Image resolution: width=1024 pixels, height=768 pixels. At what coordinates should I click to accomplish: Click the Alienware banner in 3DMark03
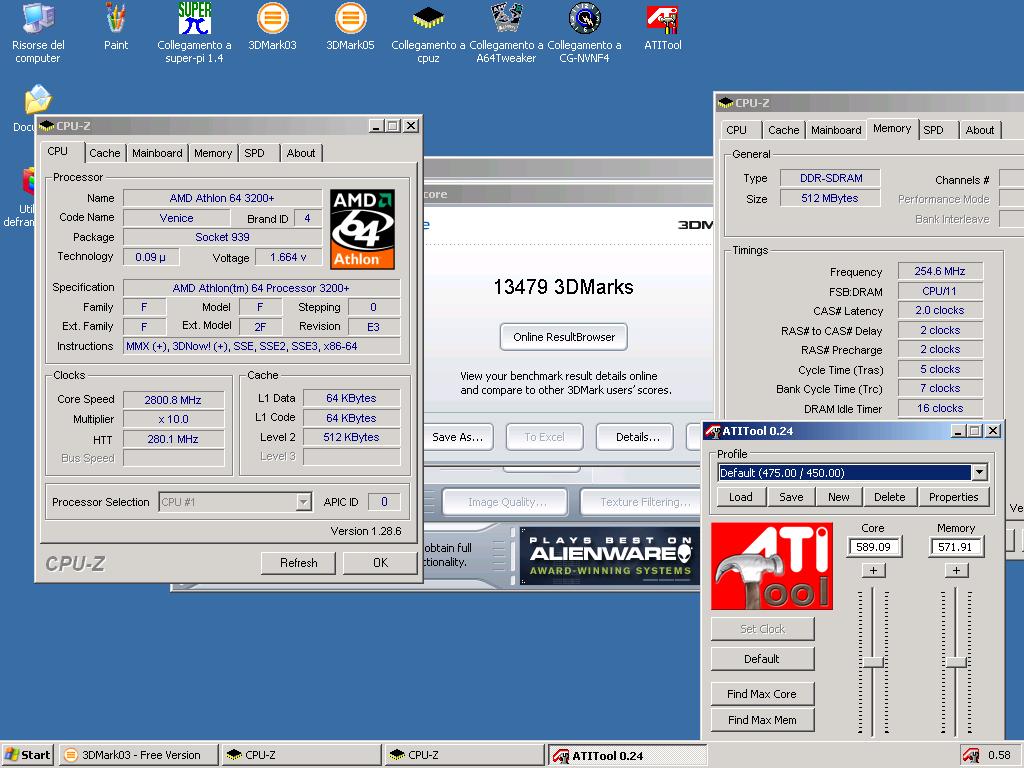pyautogui.click(x=609, y=556)
